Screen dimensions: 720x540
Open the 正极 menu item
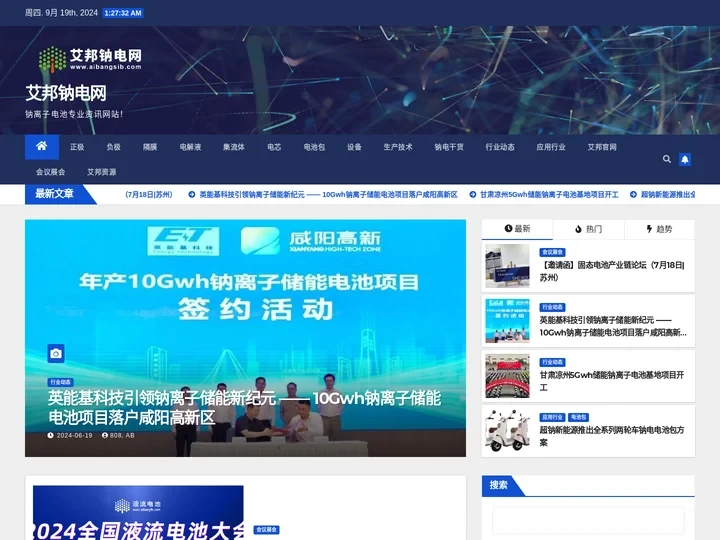(77, 147)
